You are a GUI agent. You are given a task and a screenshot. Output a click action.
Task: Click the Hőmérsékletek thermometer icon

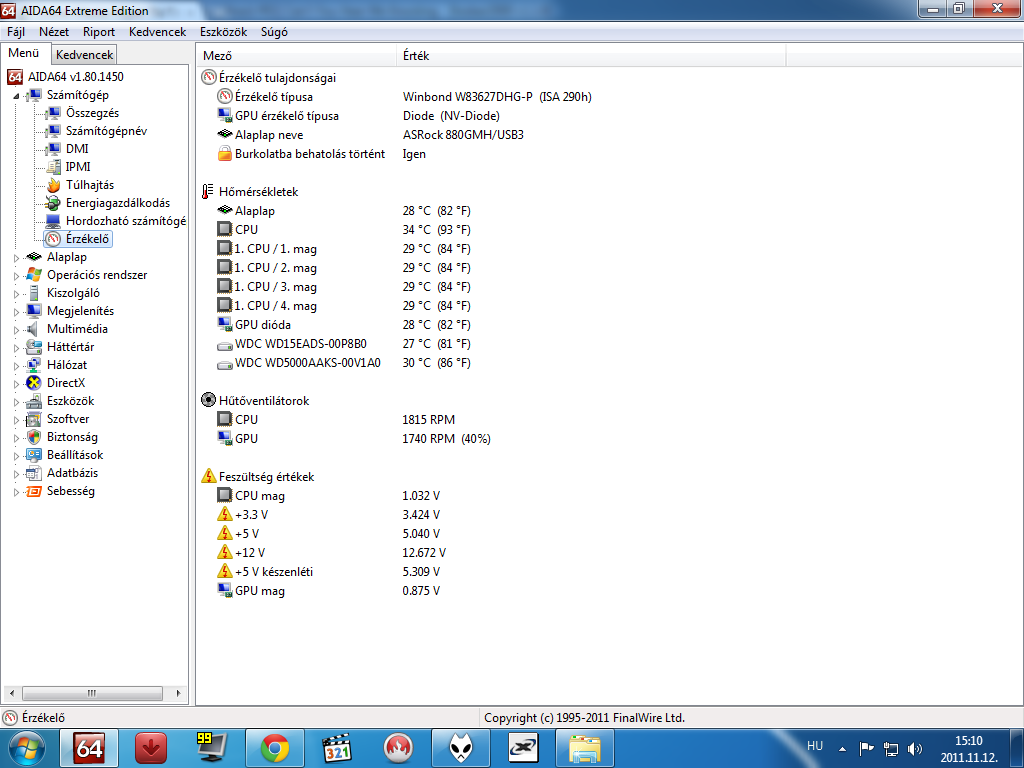208,191
